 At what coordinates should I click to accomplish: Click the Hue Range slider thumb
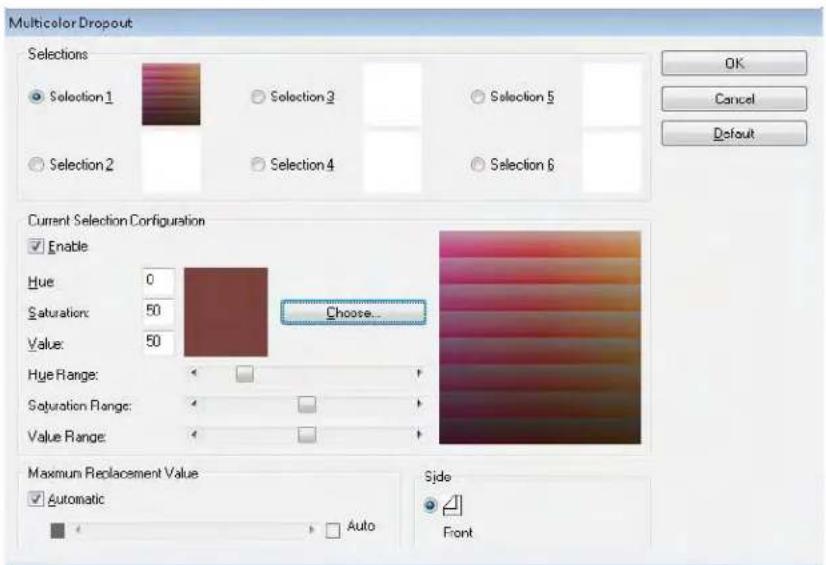pyautogui.click(x=244, y=374)
